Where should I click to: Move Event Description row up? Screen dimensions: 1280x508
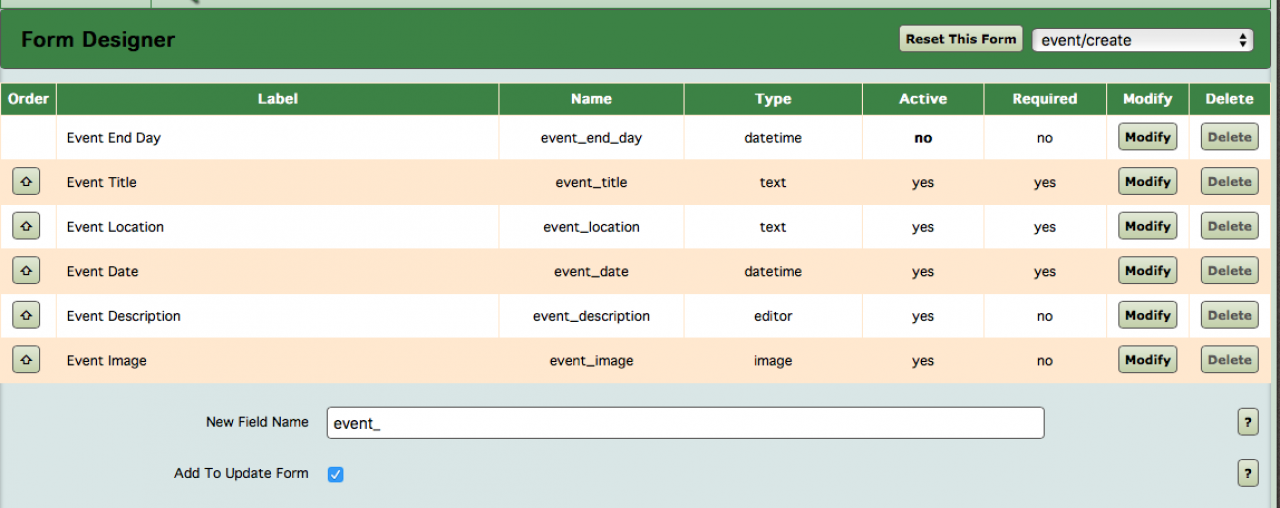coord(26,316)
